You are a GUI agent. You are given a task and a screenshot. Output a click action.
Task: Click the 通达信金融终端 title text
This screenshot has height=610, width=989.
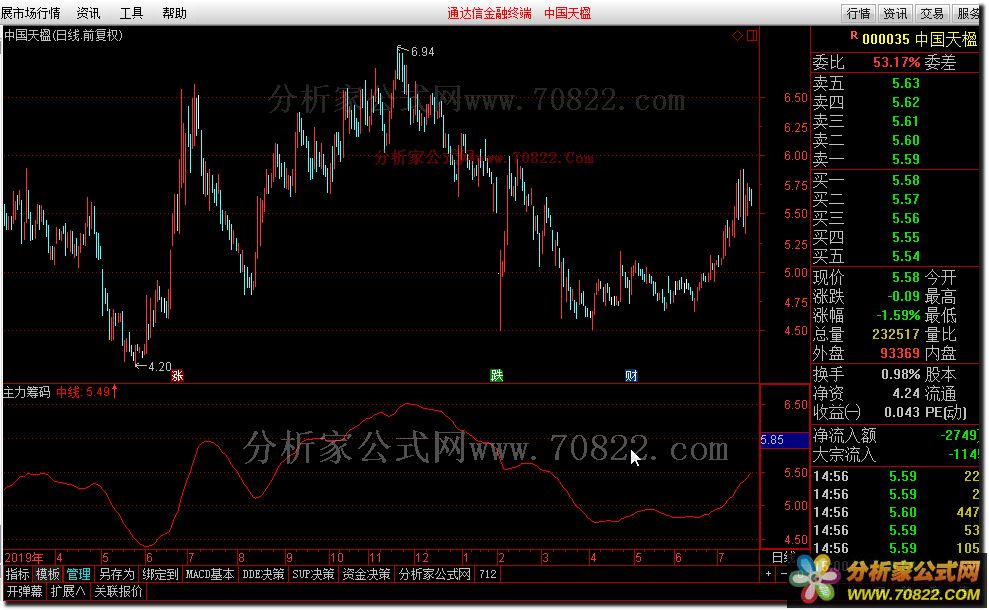click(489, 13)
